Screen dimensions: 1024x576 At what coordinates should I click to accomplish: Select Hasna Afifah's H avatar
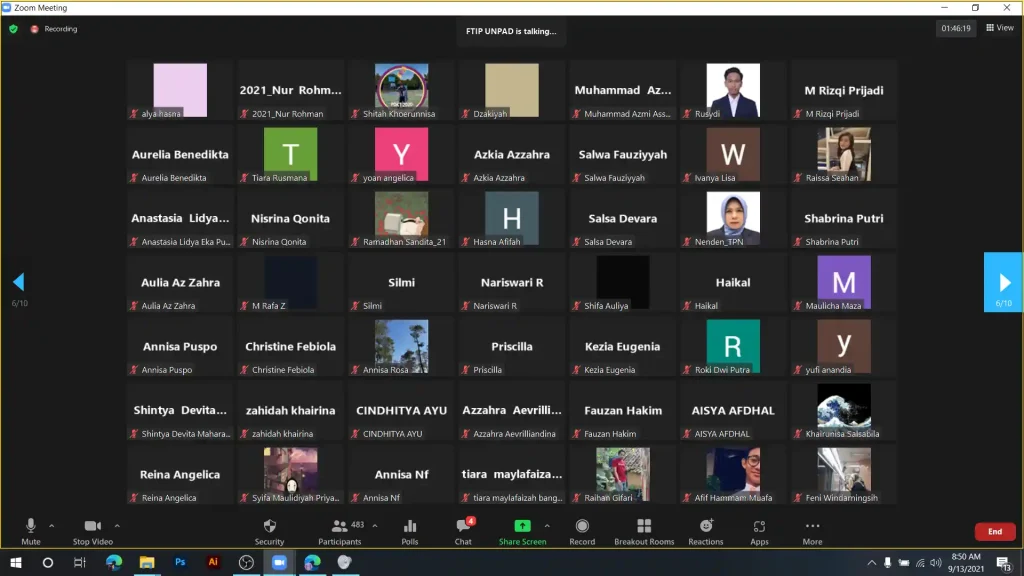tap(512, 218)
